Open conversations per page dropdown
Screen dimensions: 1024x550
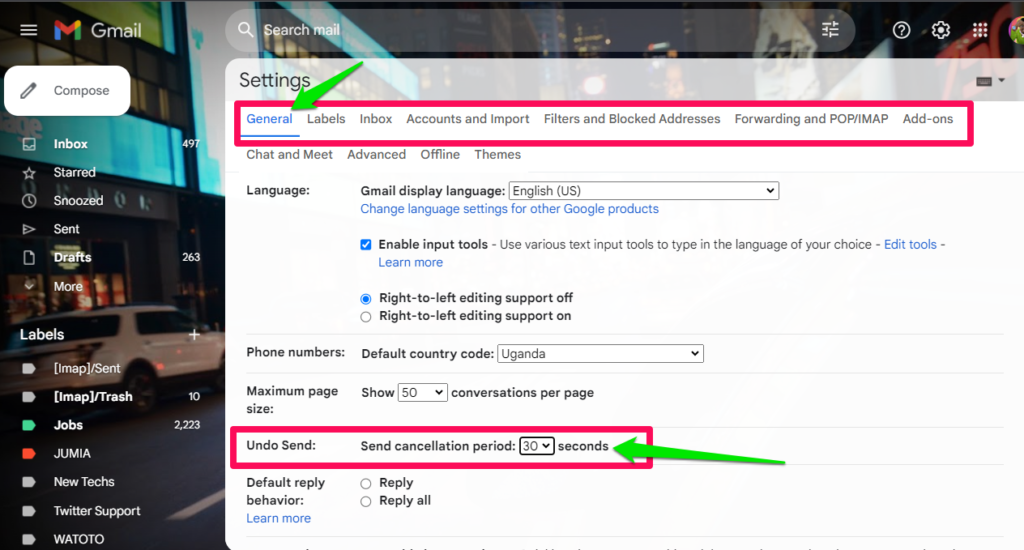point(422,393)
